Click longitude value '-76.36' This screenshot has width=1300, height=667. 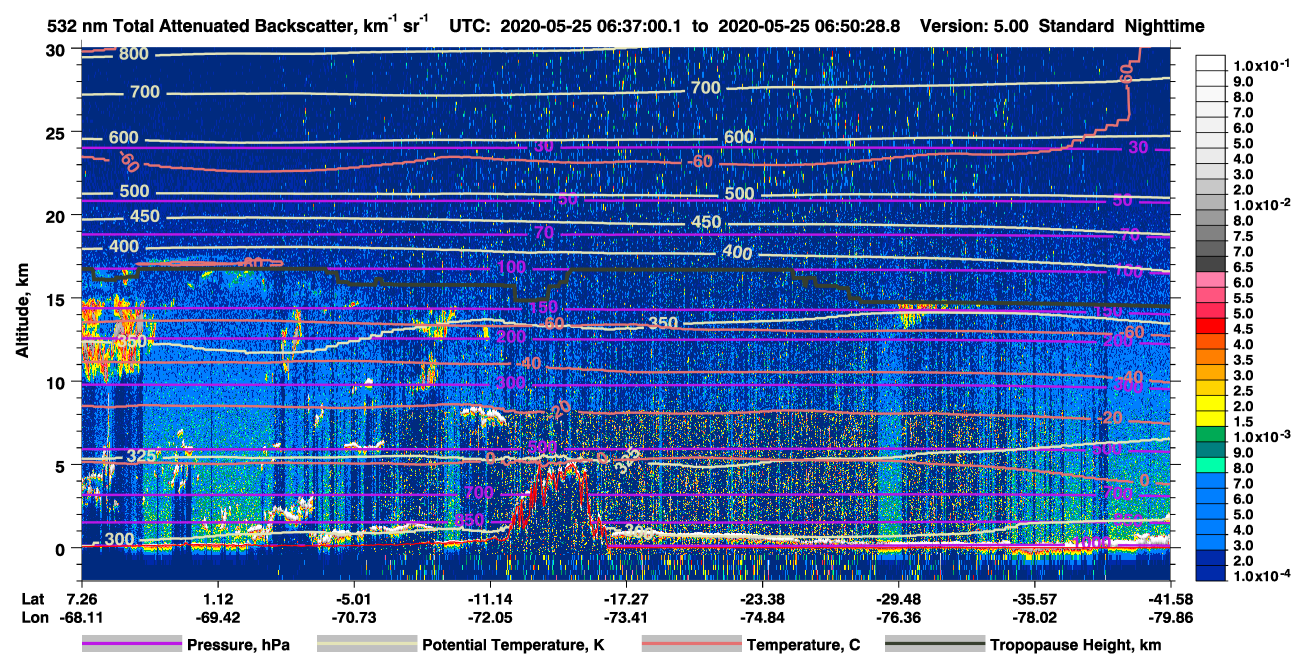(898, 618)
